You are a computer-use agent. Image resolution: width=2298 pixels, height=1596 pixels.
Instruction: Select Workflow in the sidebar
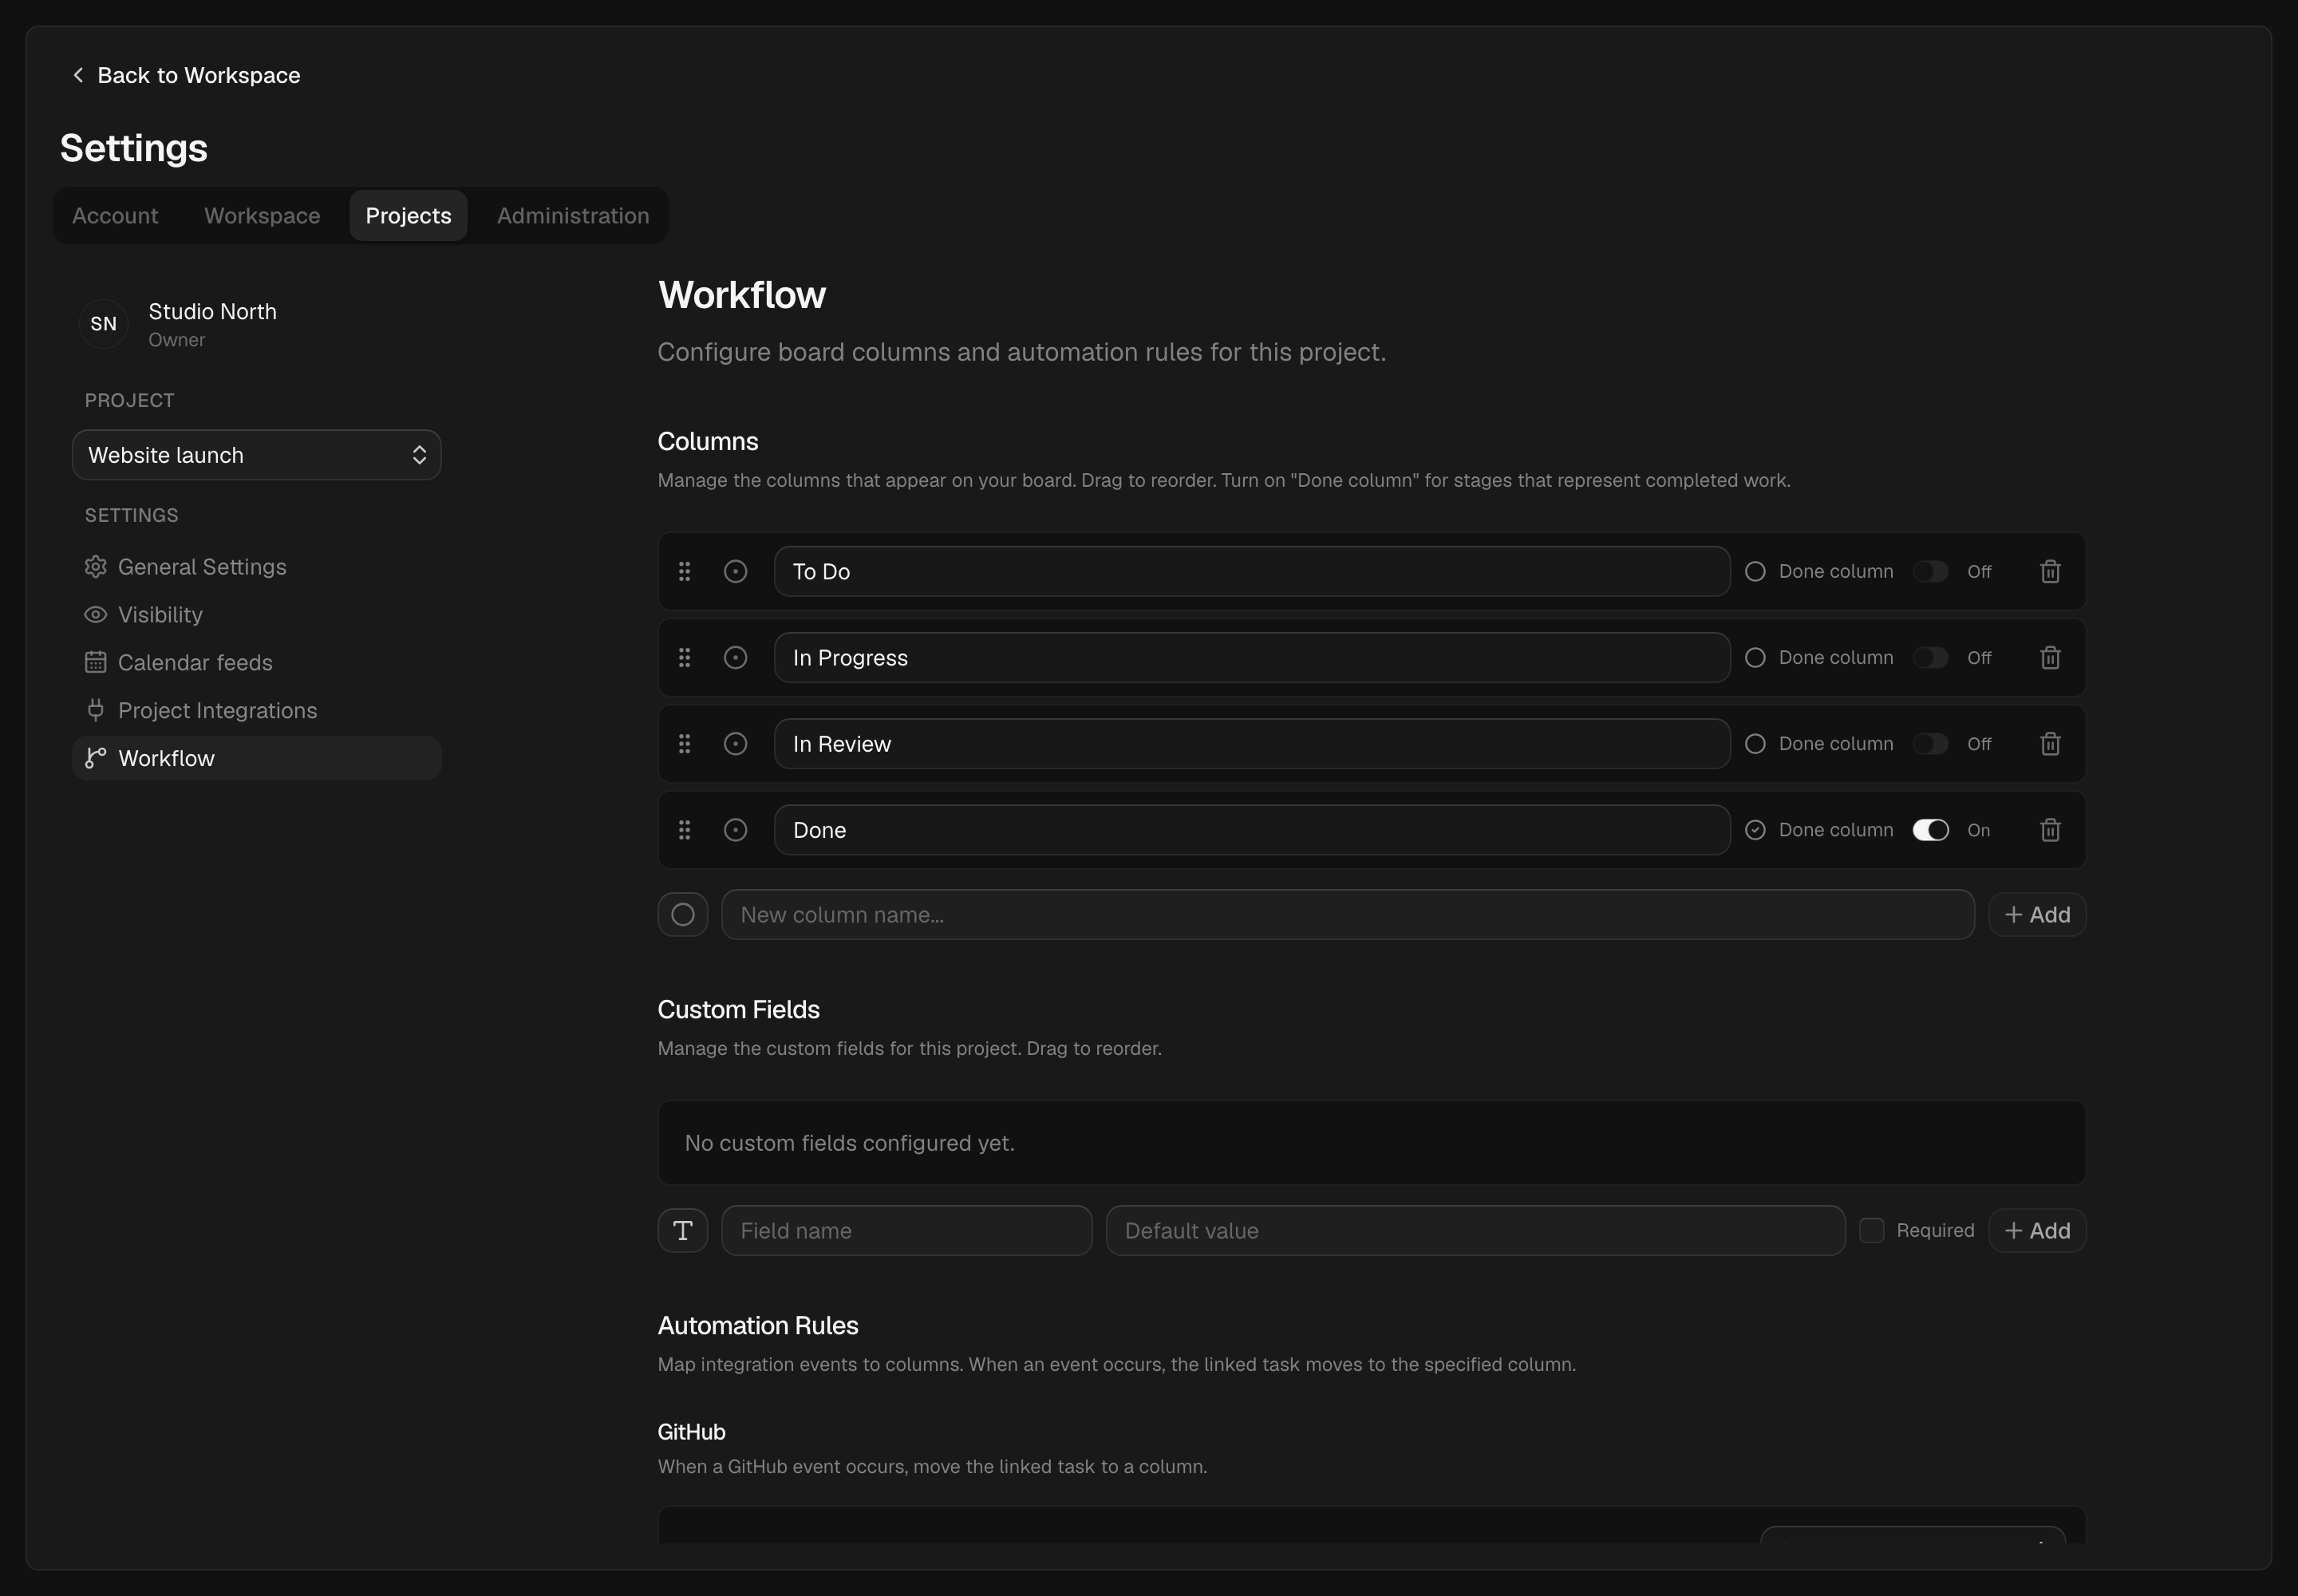[x=257, y=758]
